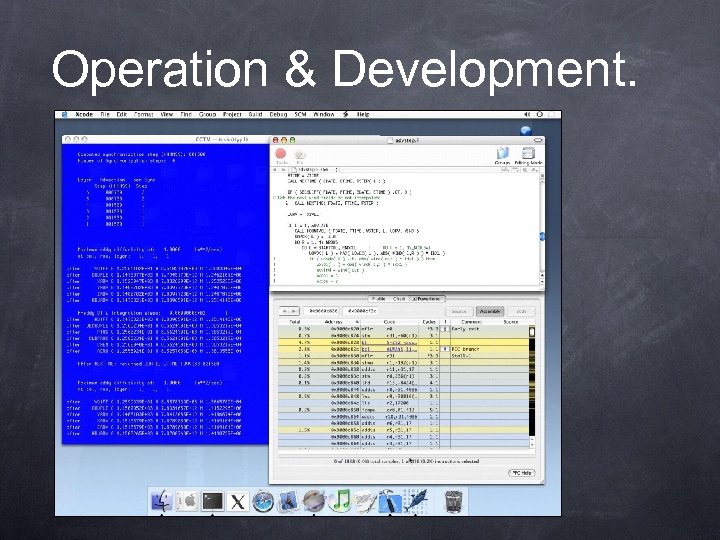Click the scripts menu icon
This screenshot has height=540, width=720.
click(x=345, y=114)
